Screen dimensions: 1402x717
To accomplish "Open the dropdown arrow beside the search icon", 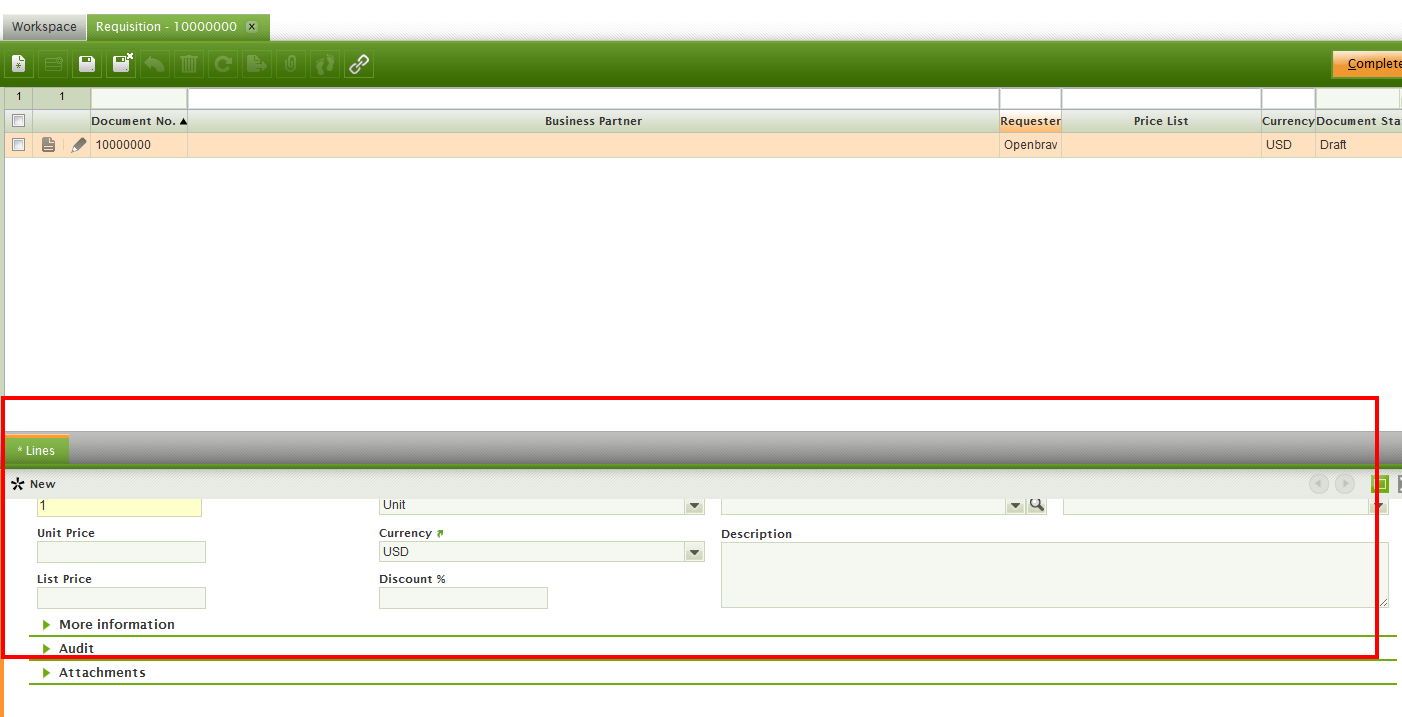I will pos(1016,506).
